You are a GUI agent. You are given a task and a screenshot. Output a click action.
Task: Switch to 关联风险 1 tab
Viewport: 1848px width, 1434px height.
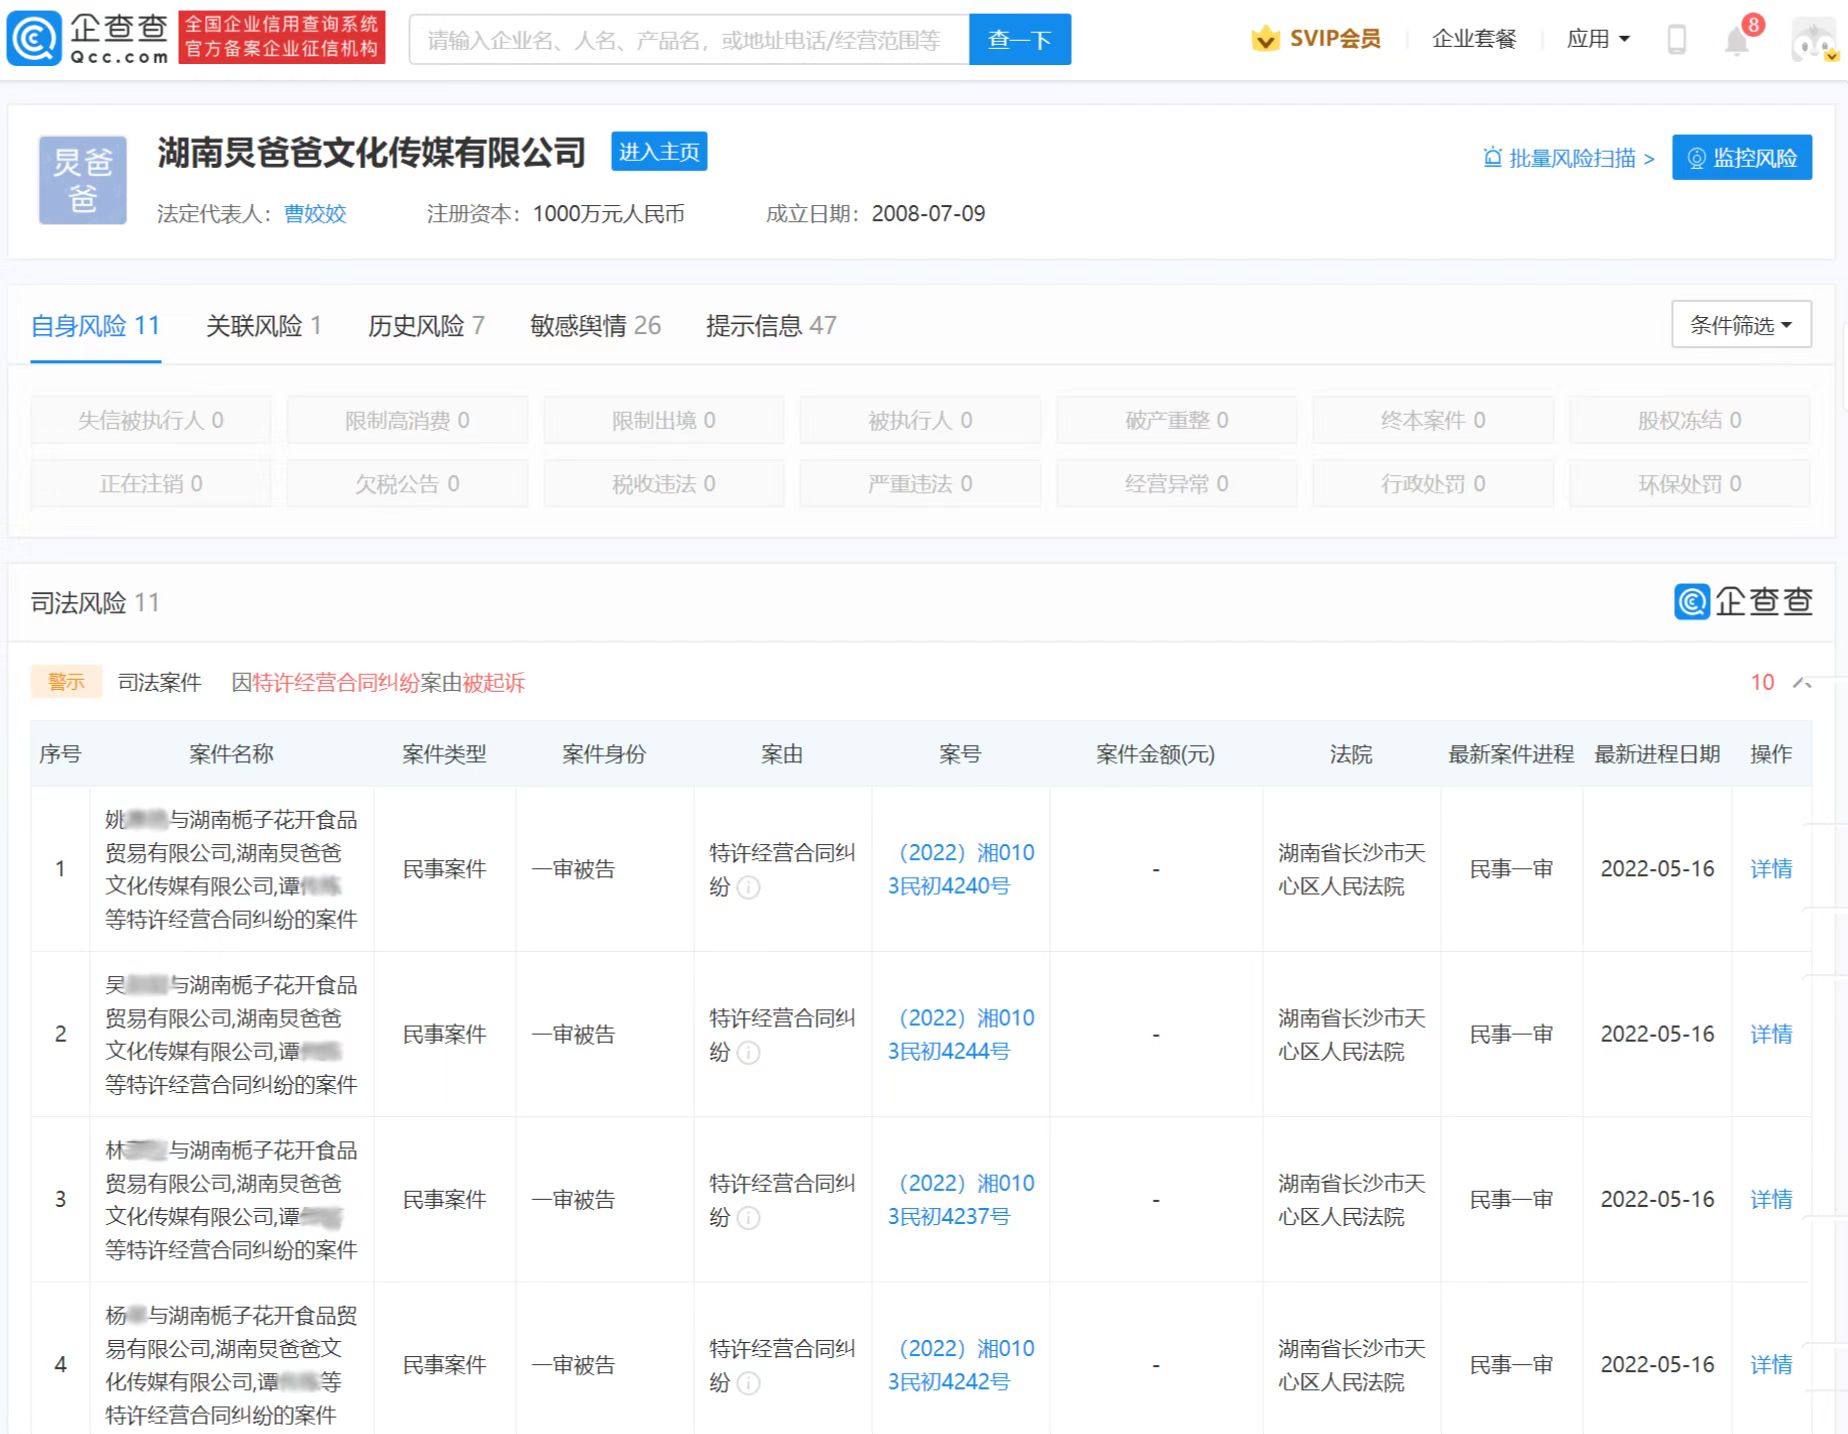tap(263, 326)
